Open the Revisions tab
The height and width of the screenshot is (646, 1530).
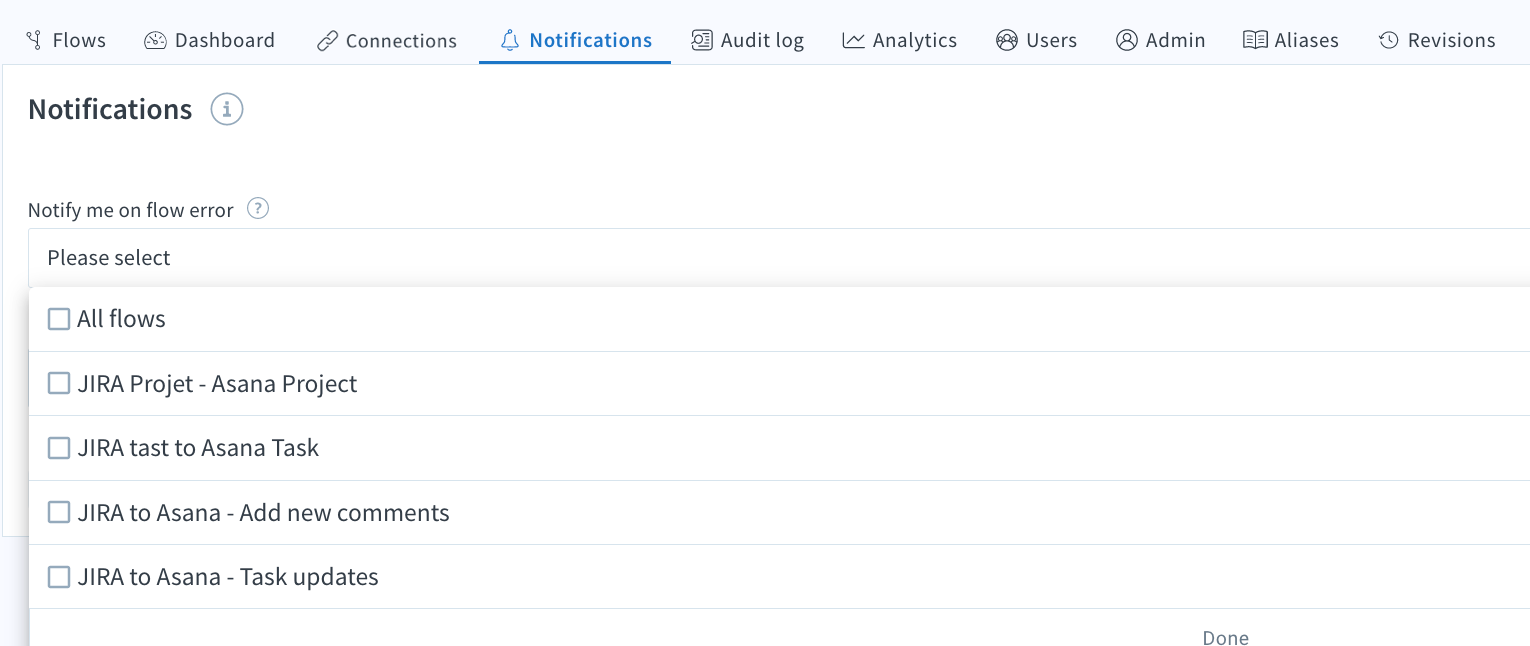[1437, 41]
